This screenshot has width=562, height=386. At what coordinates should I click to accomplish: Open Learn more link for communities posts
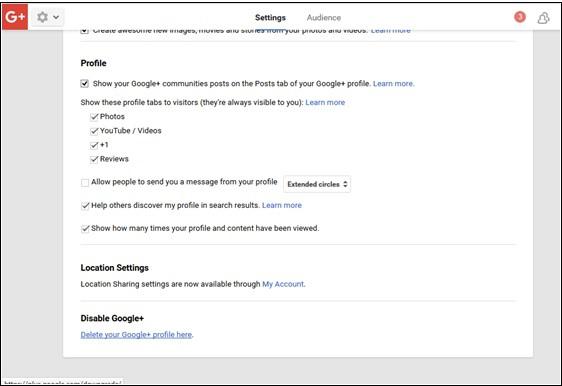393,84
